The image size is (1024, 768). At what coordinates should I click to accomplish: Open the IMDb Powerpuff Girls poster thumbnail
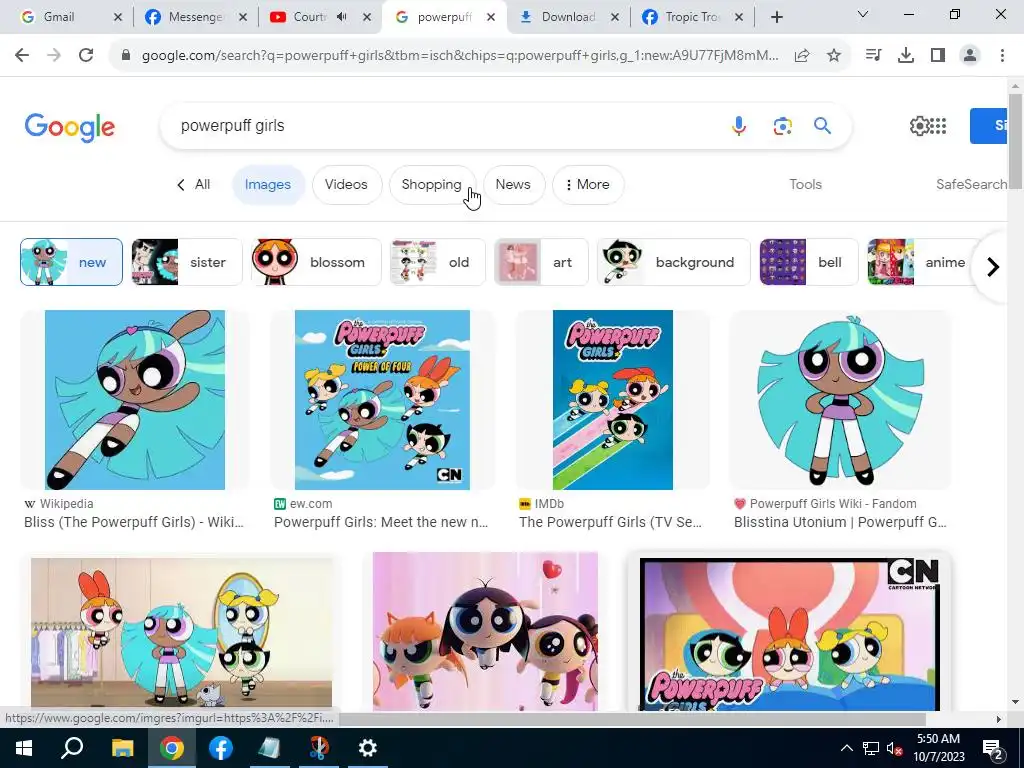coord(613,400)
